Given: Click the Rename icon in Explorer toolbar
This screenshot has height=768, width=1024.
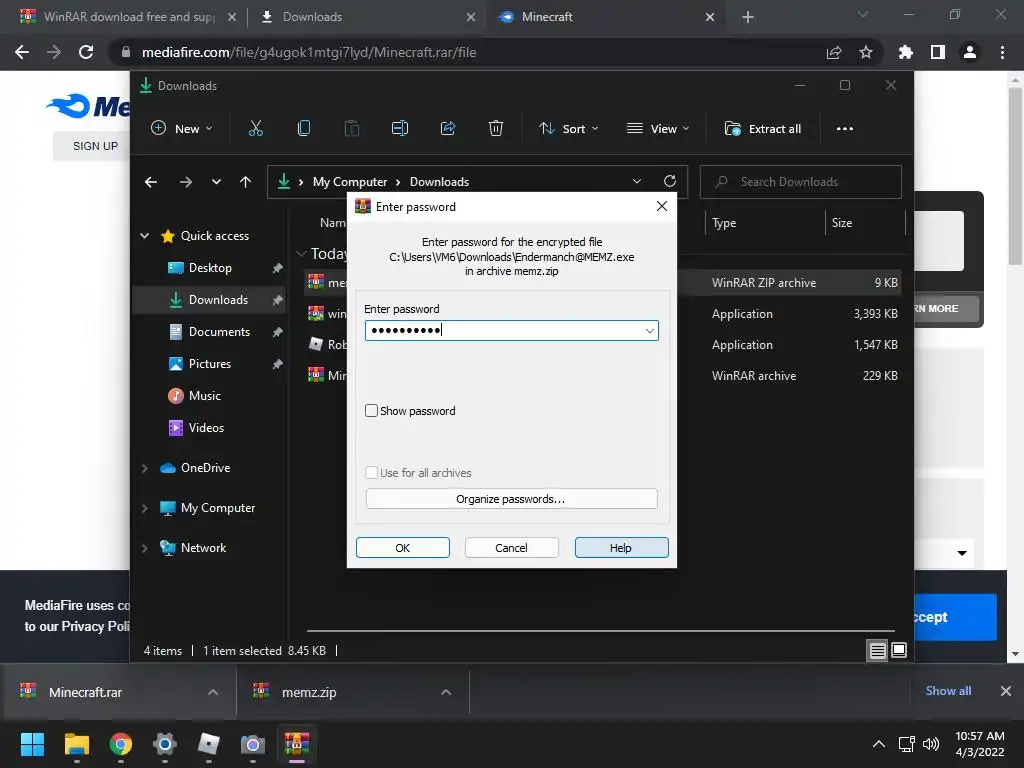Looking at the screenshot, I should 400,128.
